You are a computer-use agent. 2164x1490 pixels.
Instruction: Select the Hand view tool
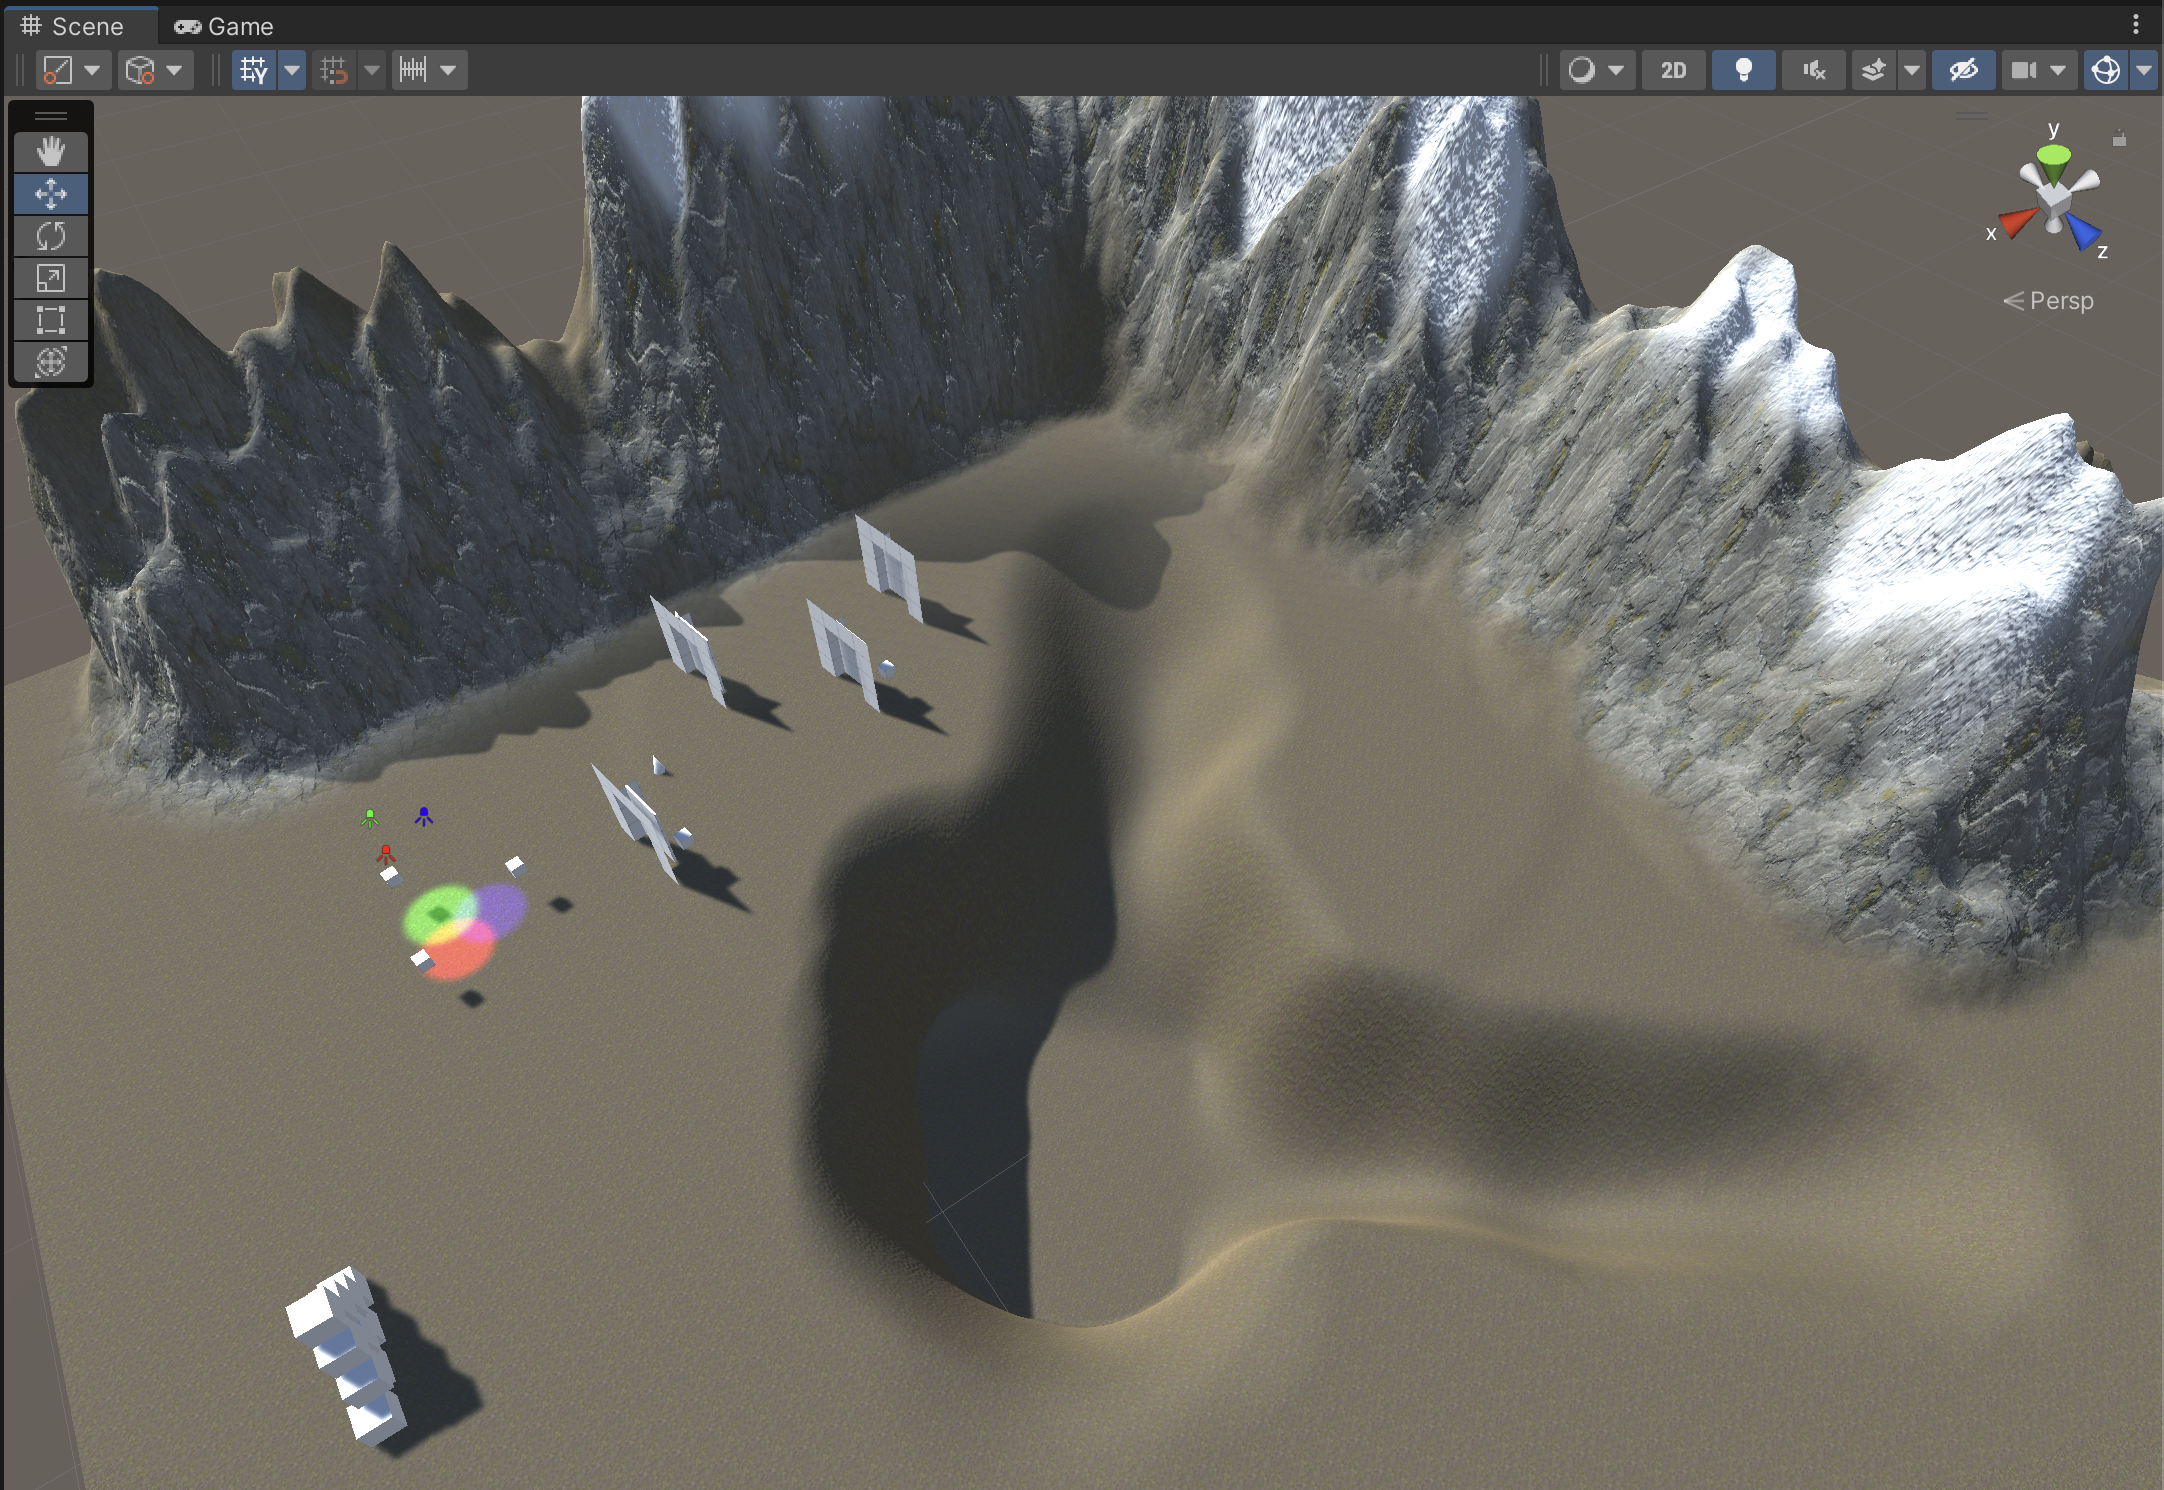point(51,152)
